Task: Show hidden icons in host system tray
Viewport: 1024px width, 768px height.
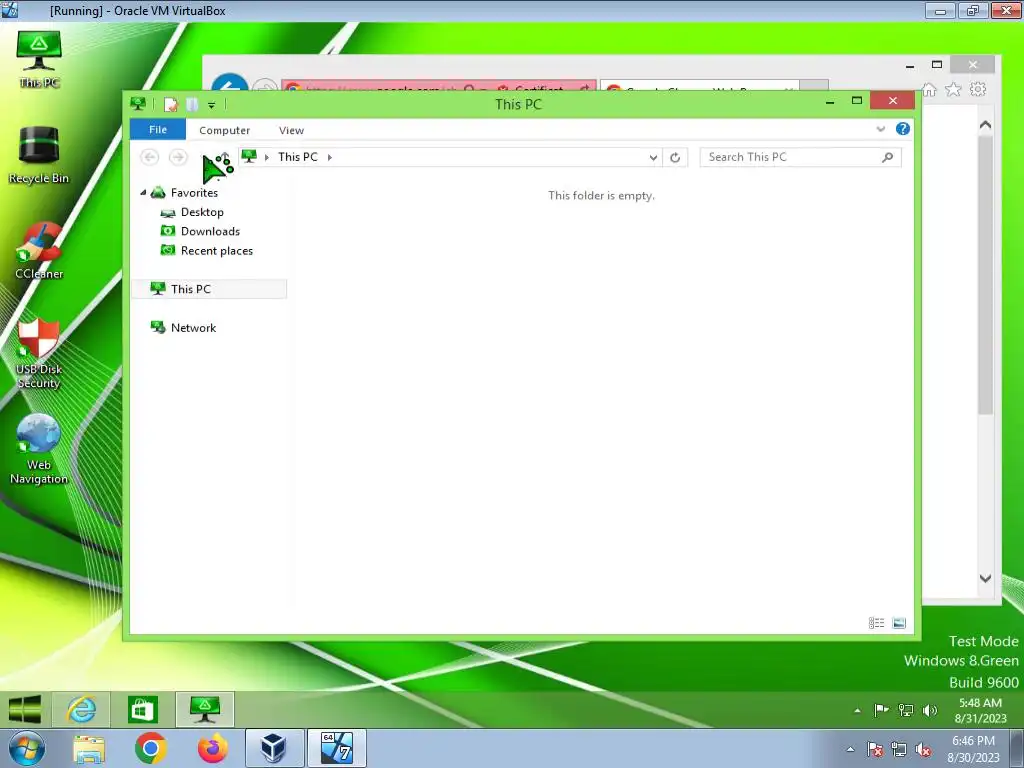Action: [x=850, y=750]
